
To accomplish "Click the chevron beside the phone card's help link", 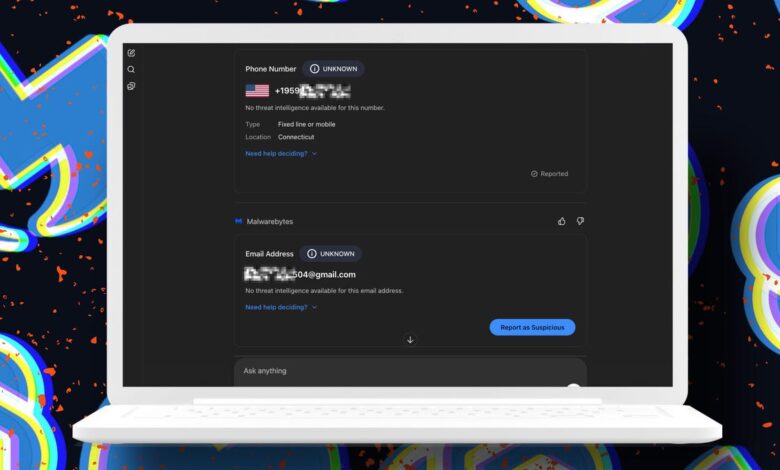I will pyautogui.click(x=314, y=154).
